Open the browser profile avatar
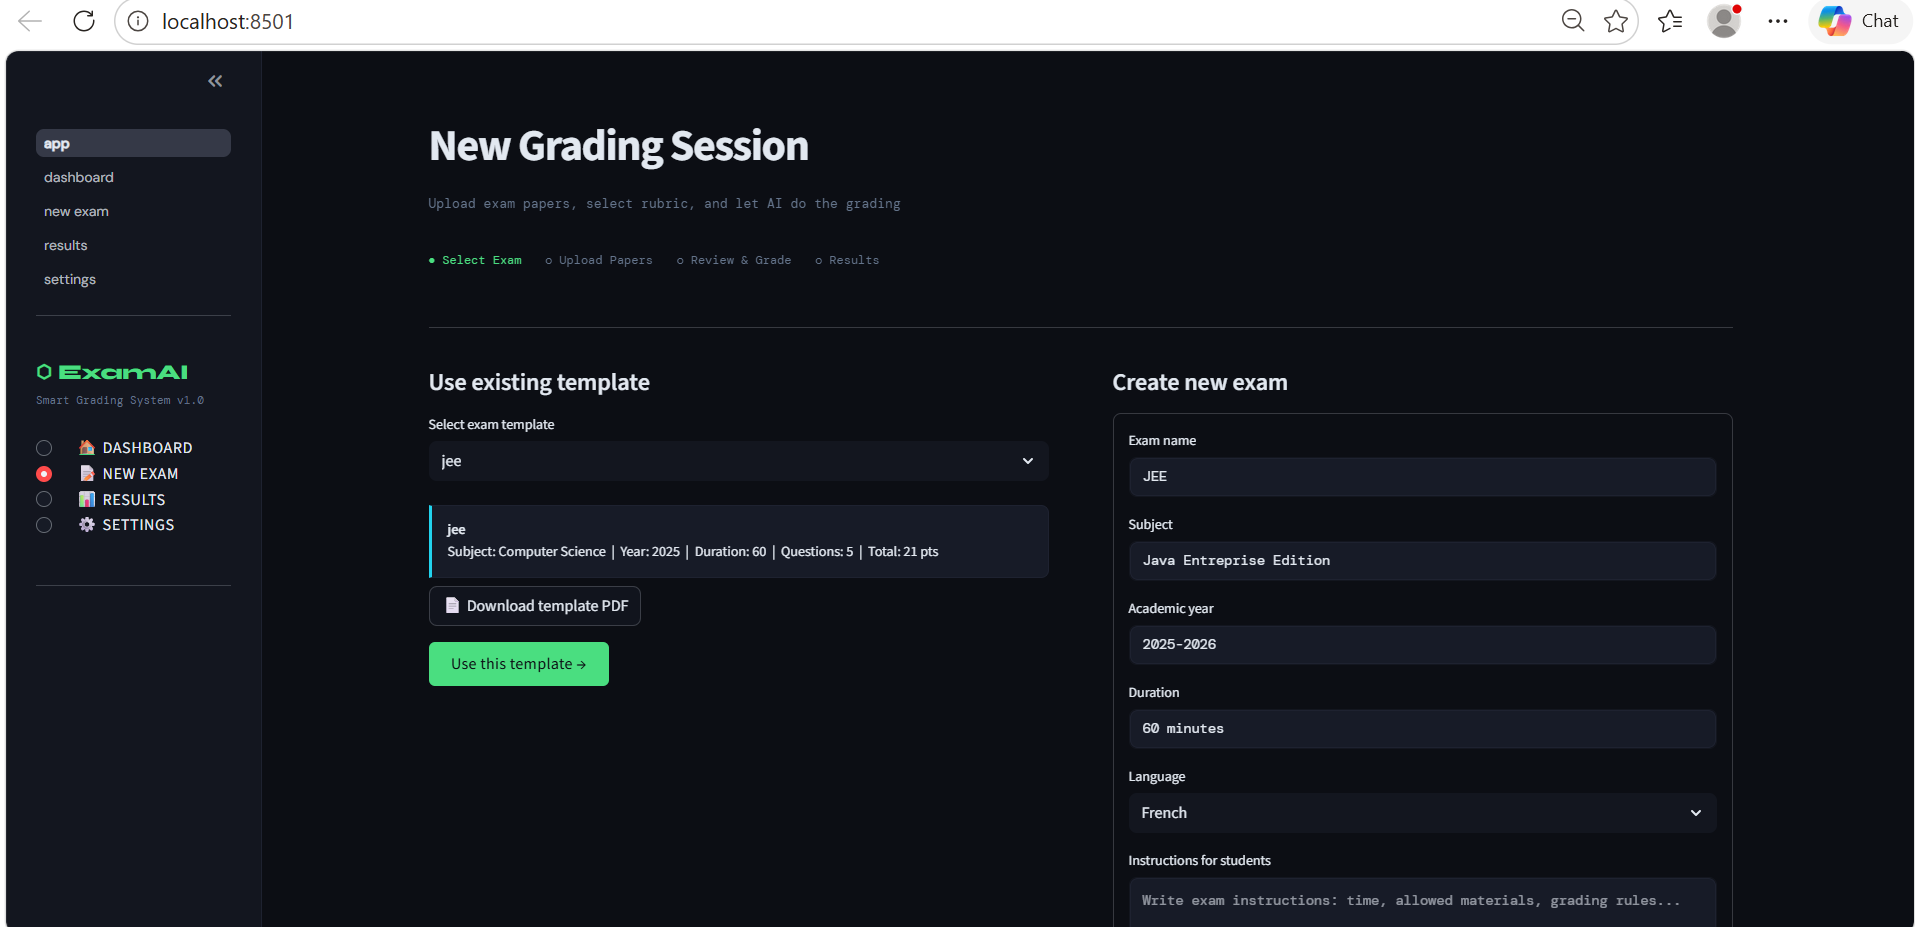The image size is (1919, 927). (1724, 21)
